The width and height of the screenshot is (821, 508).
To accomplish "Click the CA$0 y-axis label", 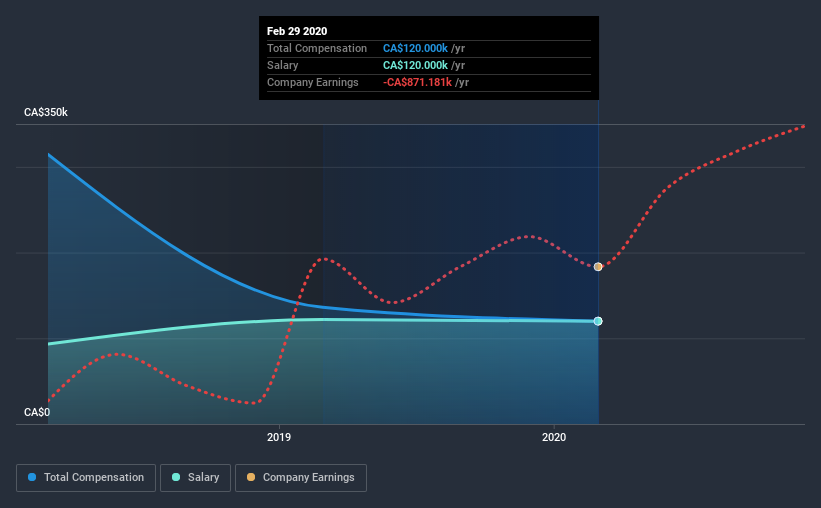I will click(37, 412).
